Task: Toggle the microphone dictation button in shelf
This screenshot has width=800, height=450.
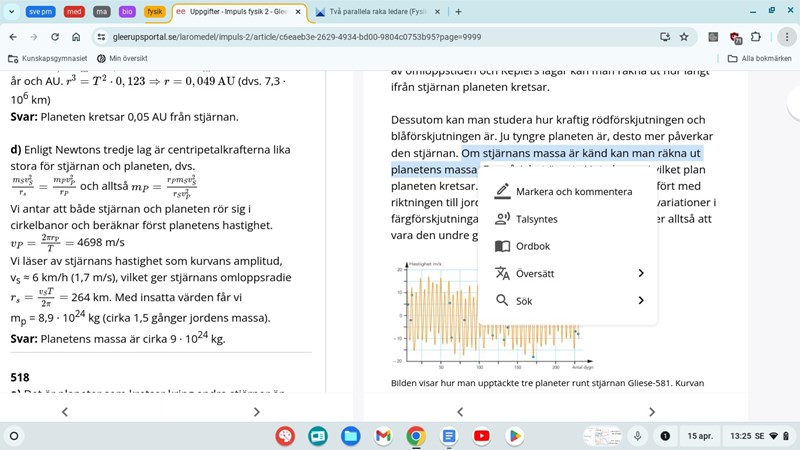Action: 637,436
